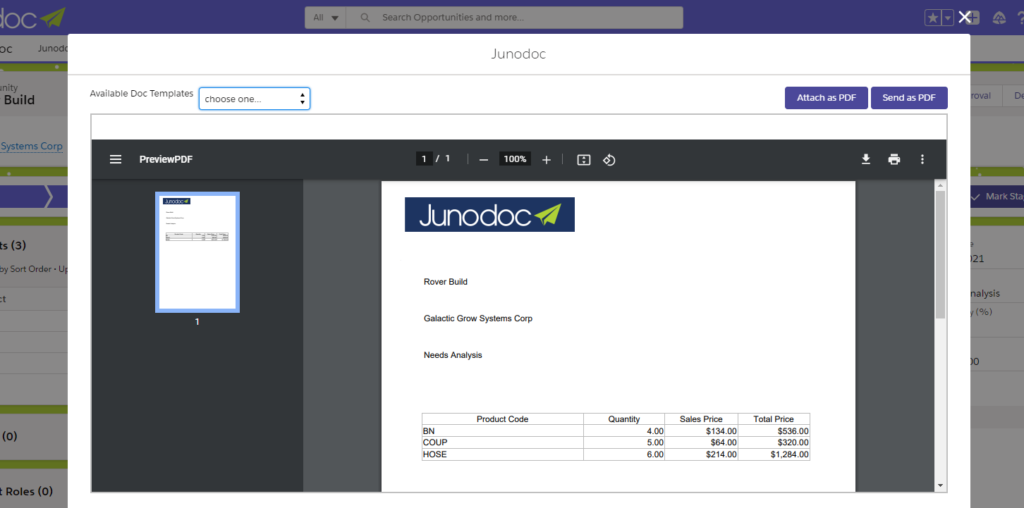Click $536.00 total price cell

tap(774, 431)
